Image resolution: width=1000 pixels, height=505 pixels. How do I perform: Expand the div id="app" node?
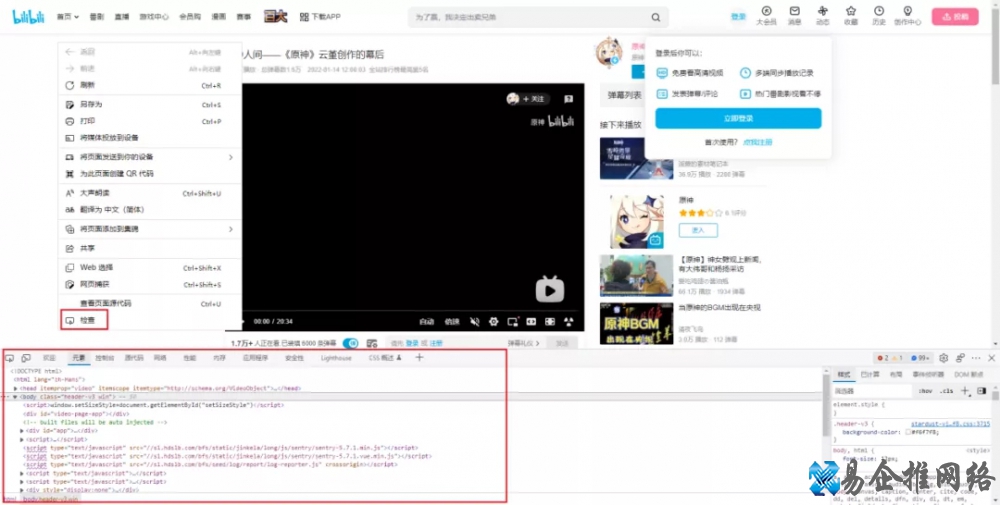pos(23,430)
